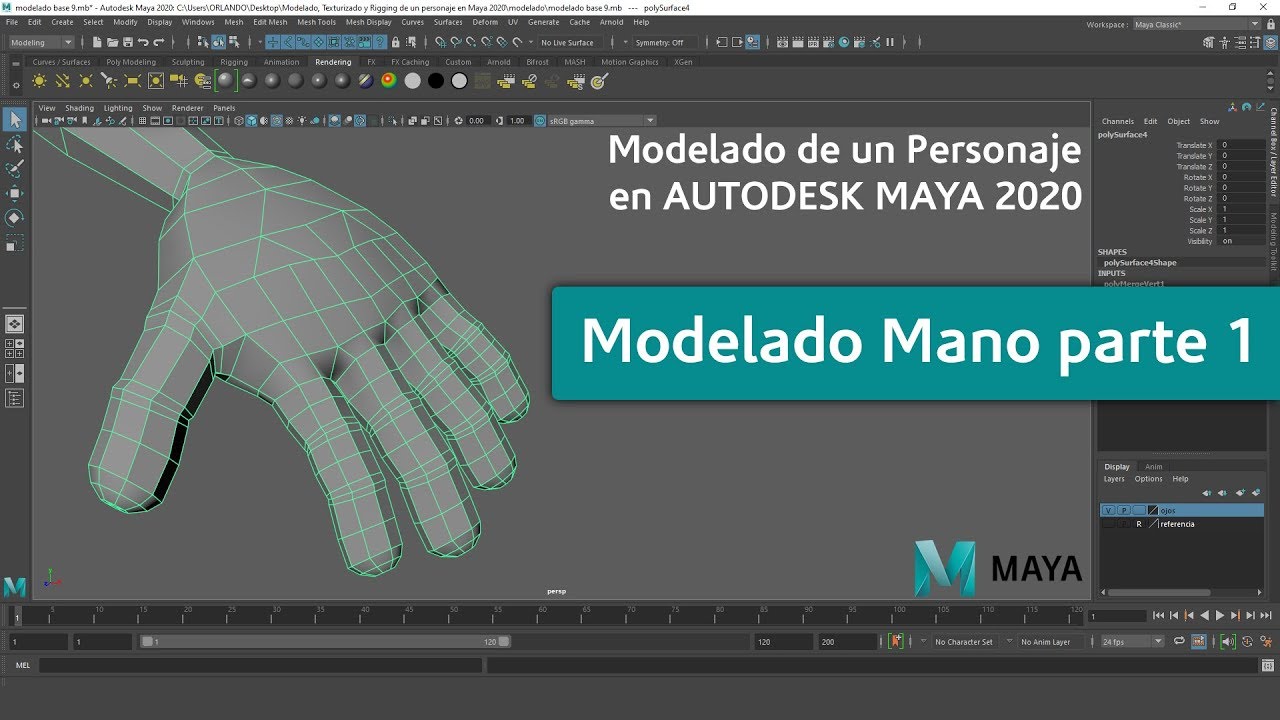Activate the Select tool arrow in the toolbox
The image size is (1280, 720).
point(15,120)
